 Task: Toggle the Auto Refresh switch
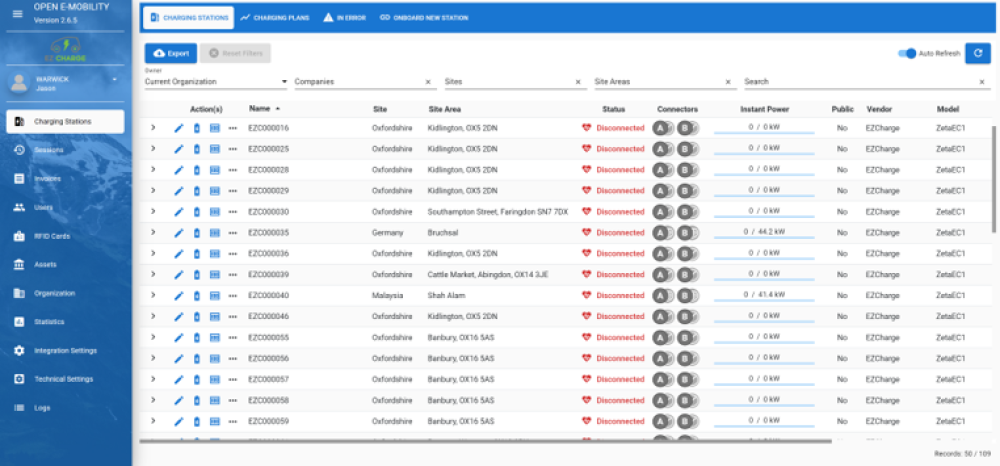(x=906, y=53)
